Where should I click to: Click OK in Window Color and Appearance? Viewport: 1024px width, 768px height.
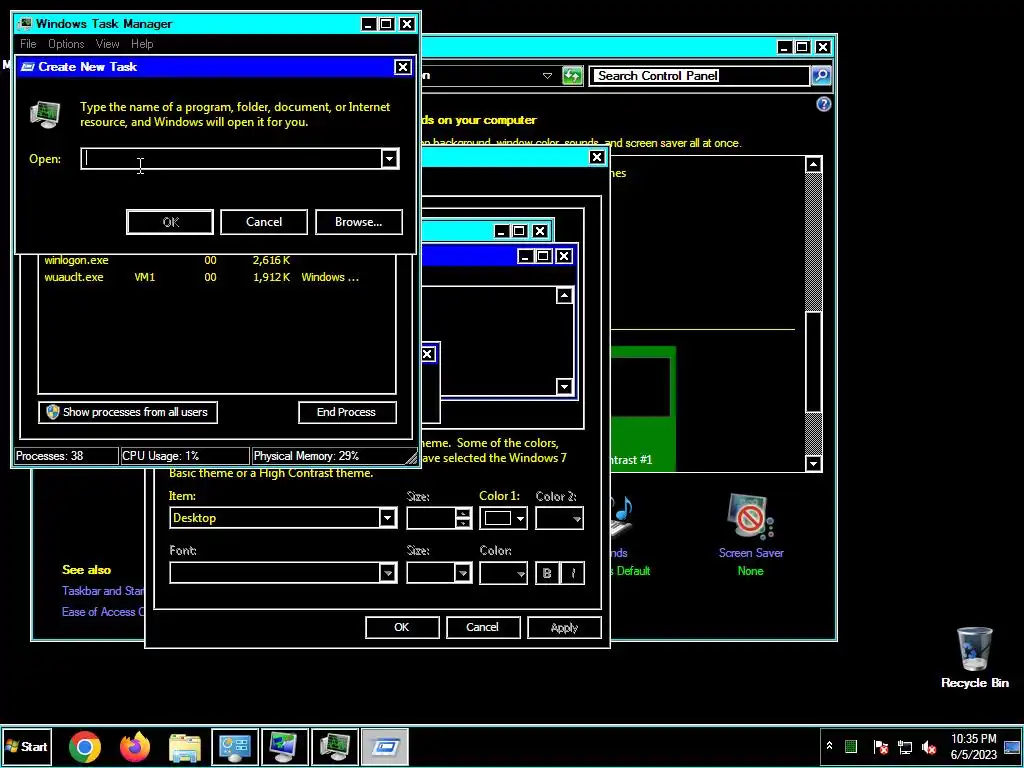click(x=402, y=627)
